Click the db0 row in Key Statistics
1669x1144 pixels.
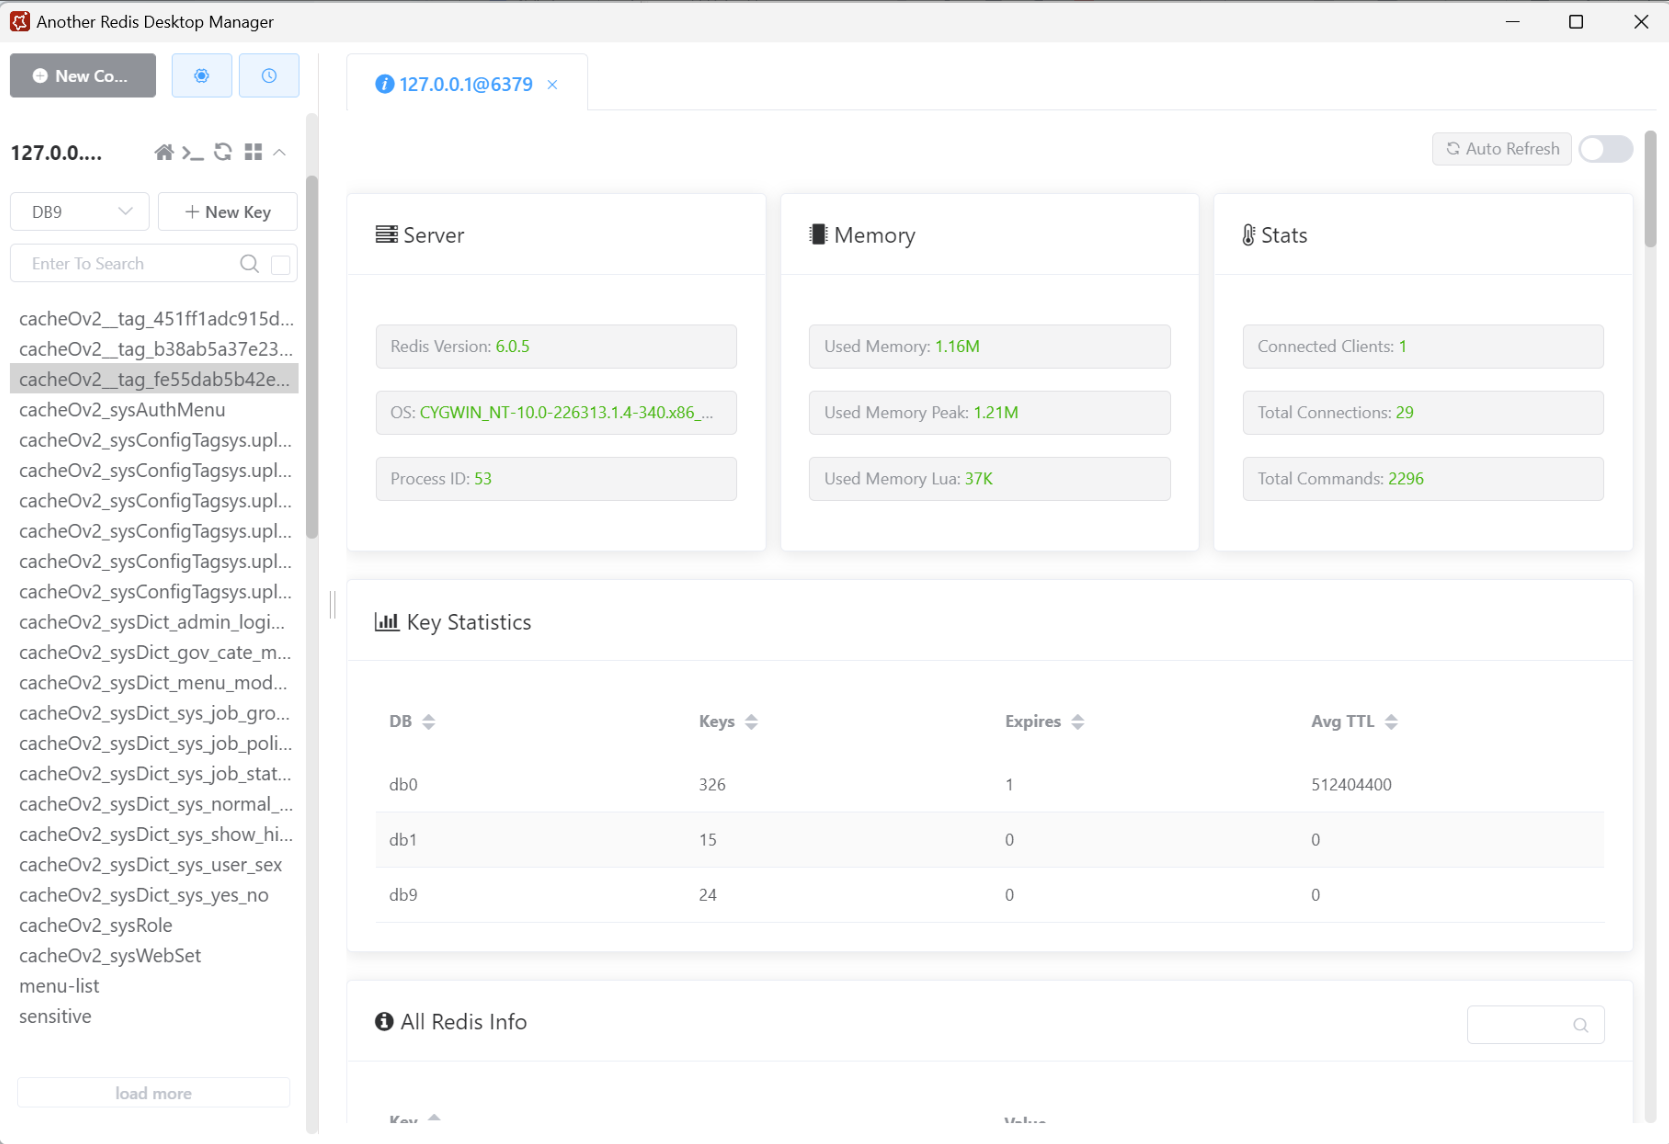point(990,785)
